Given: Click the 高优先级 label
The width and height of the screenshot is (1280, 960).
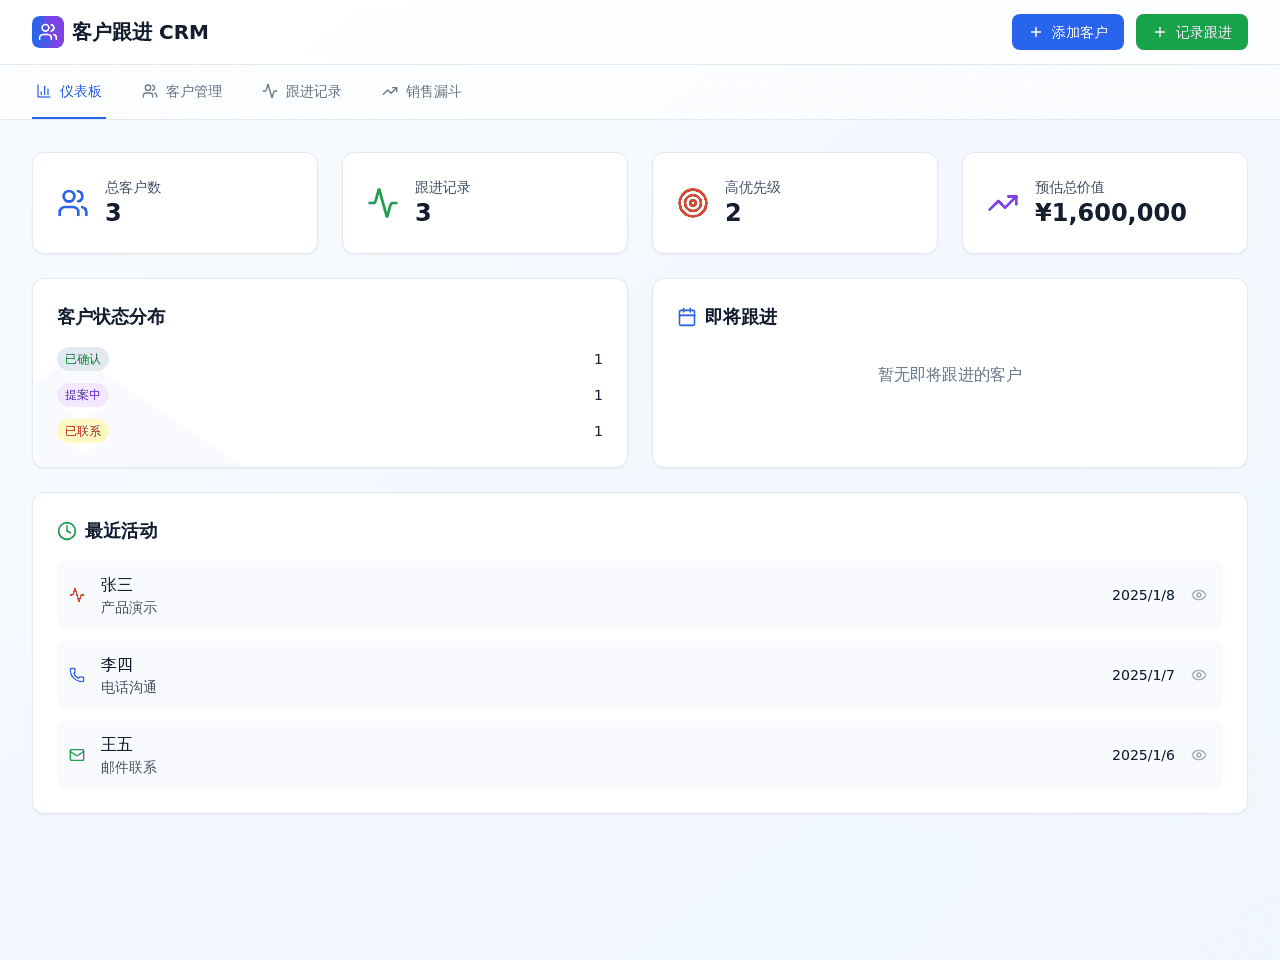Looking at the screenshot, I should (753, 187).
